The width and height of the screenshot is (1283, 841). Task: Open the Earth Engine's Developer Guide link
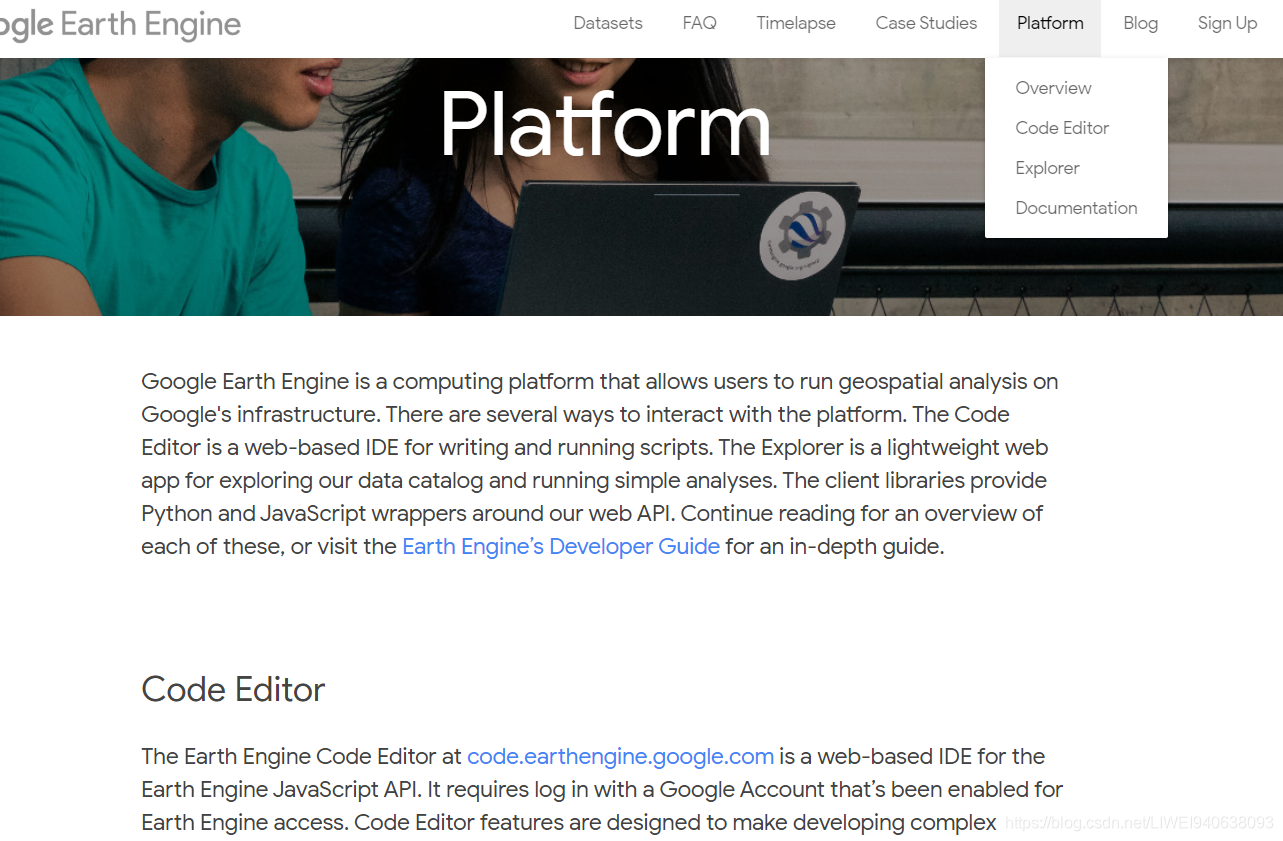561,546
